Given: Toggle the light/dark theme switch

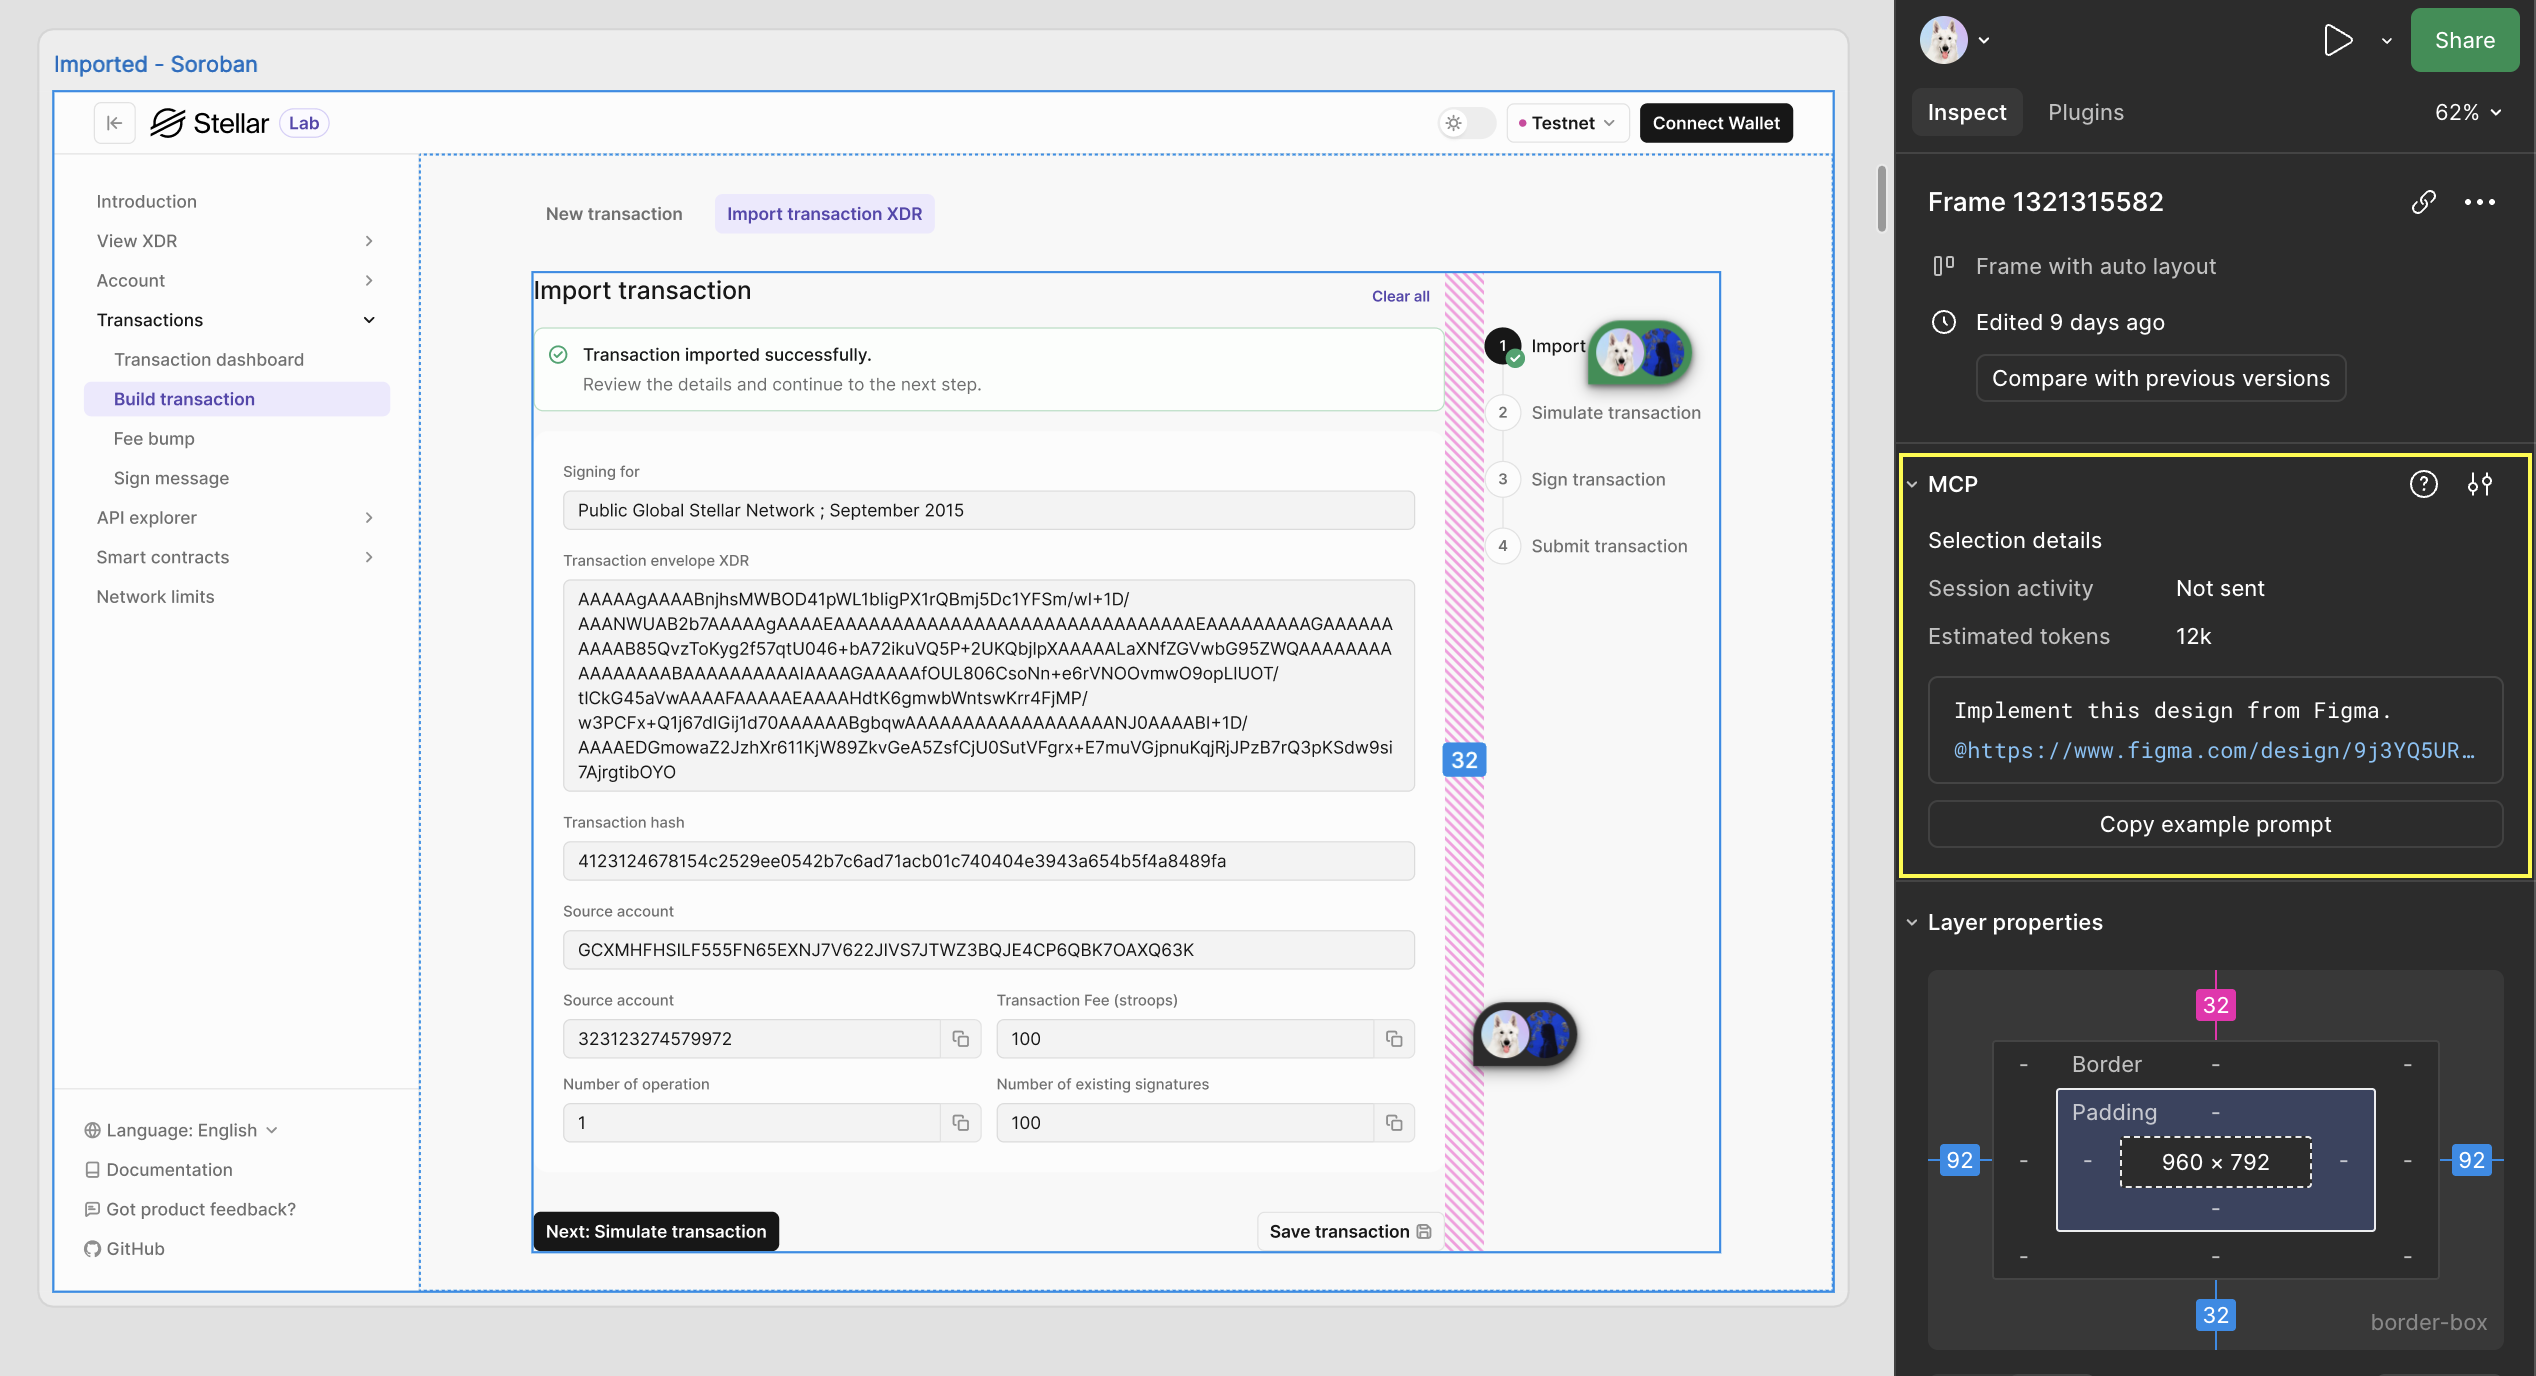Looking at the screenshot, I should coord(1465,123).
